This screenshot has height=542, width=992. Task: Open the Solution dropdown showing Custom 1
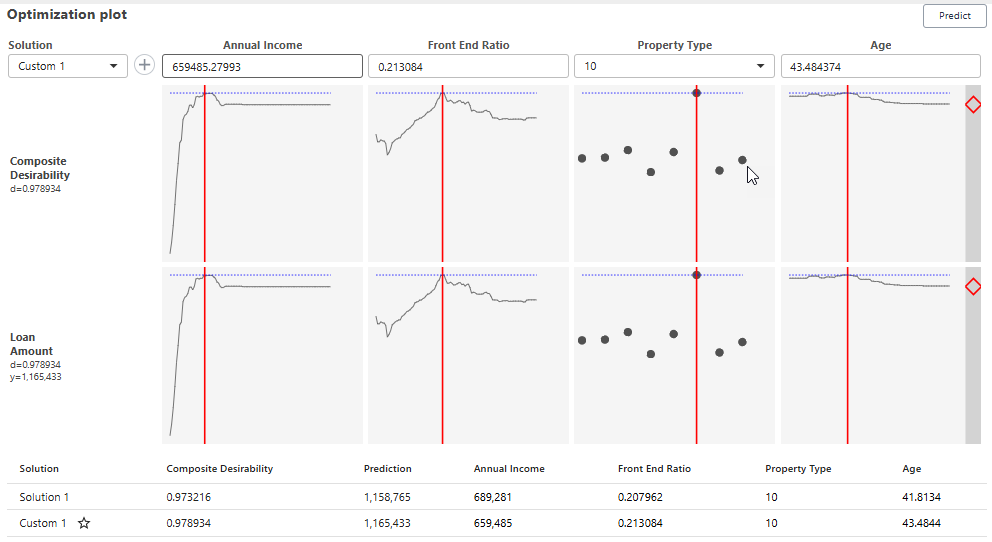pyautogui.click(x=68, y=66)
